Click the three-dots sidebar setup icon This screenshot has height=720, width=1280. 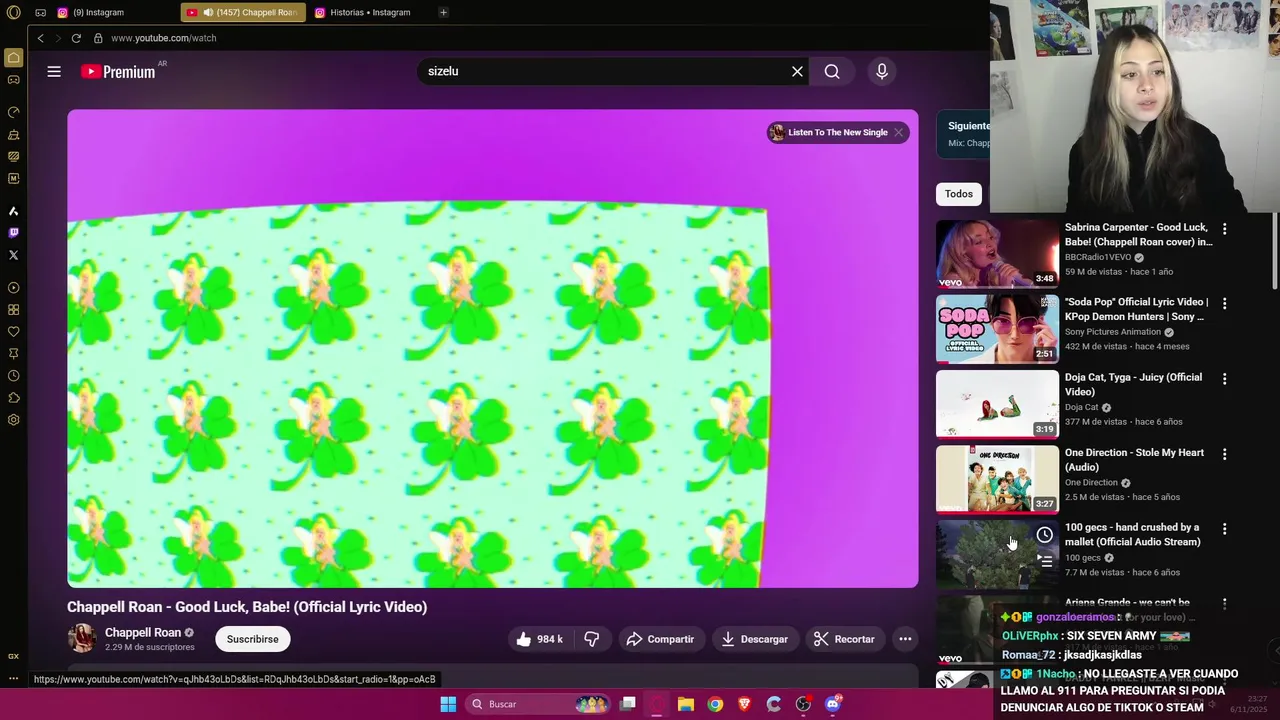coord(13,679)
